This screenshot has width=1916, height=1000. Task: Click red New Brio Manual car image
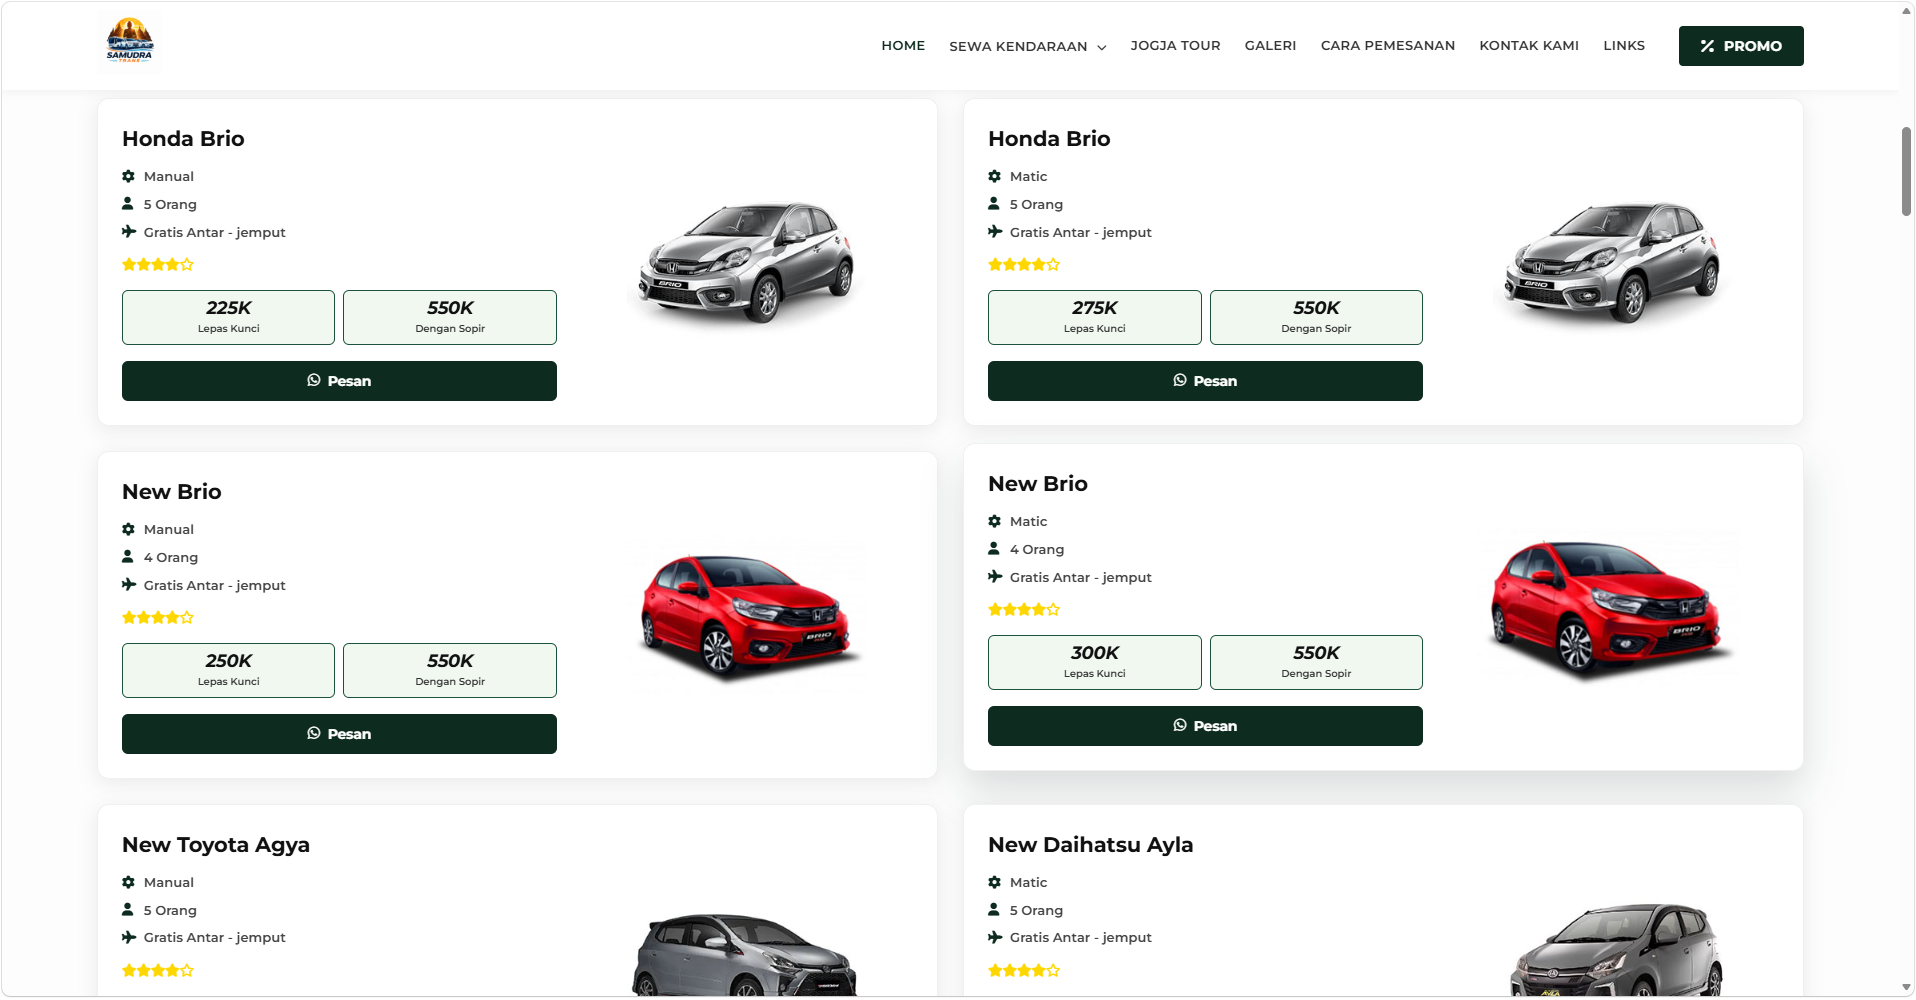[x=748, y=615]
